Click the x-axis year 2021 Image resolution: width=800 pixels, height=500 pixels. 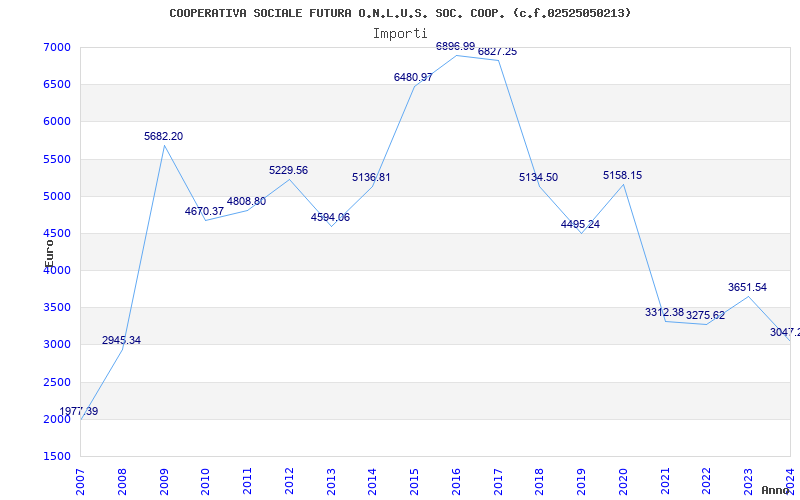665,481
